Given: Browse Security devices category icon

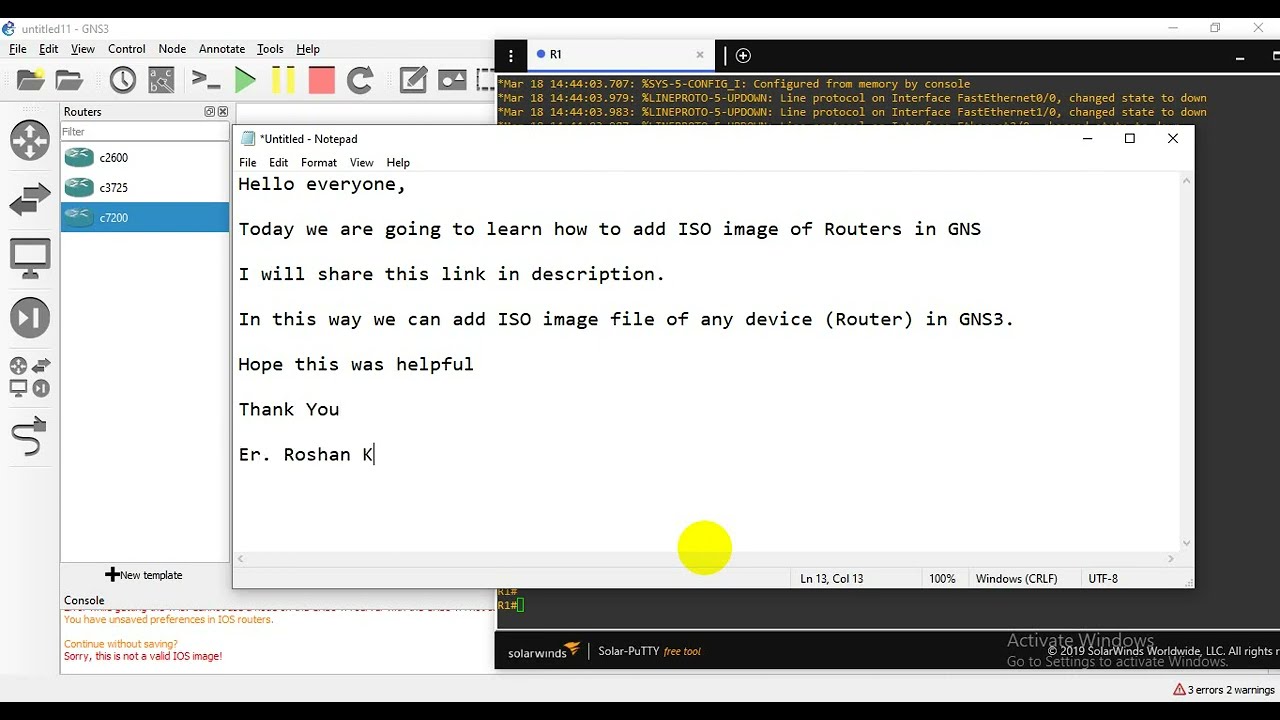Looking at the screenshot, I should [x=30, y=318].
